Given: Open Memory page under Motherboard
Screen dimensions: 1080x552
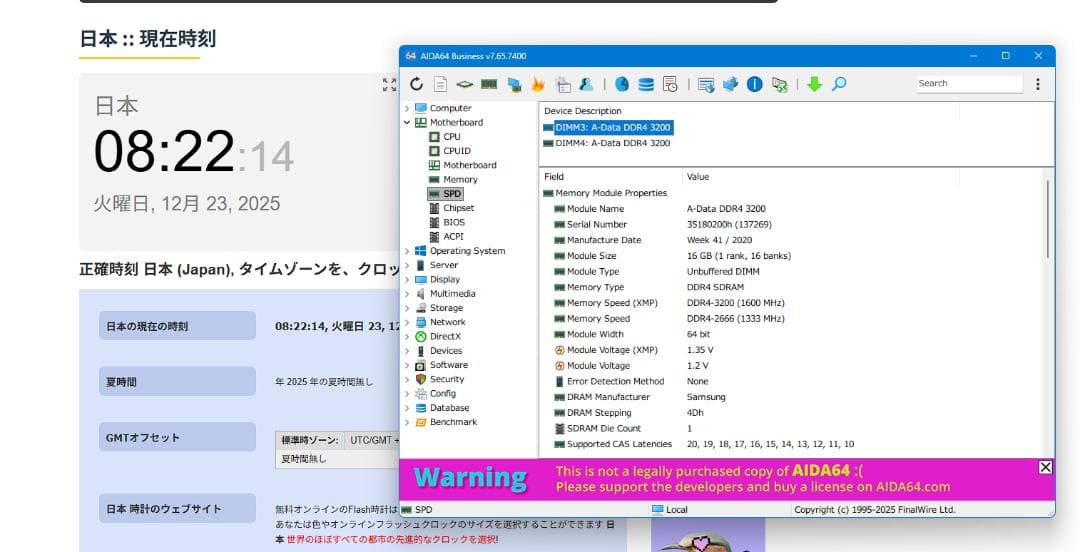Looking at the screenshot, I should click(460, 179).
